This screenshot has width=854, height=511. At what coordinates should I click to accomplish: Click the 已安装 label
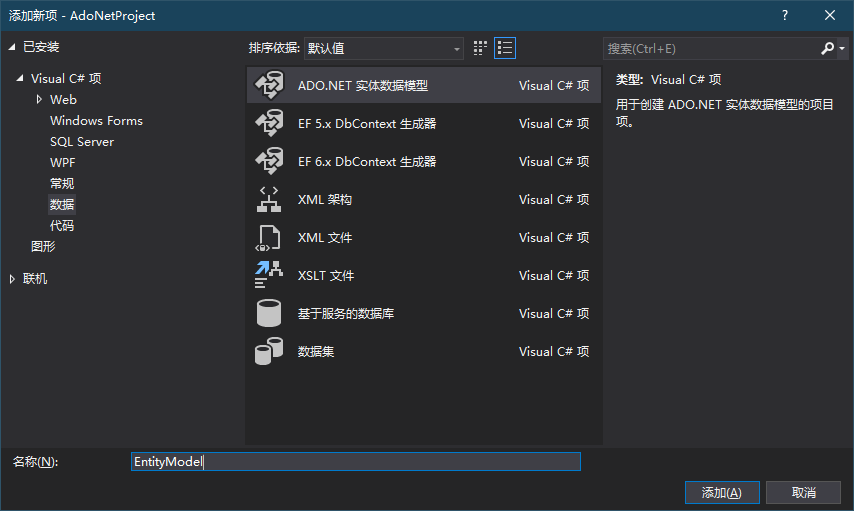pyautogui.click(x=41, y=47)
